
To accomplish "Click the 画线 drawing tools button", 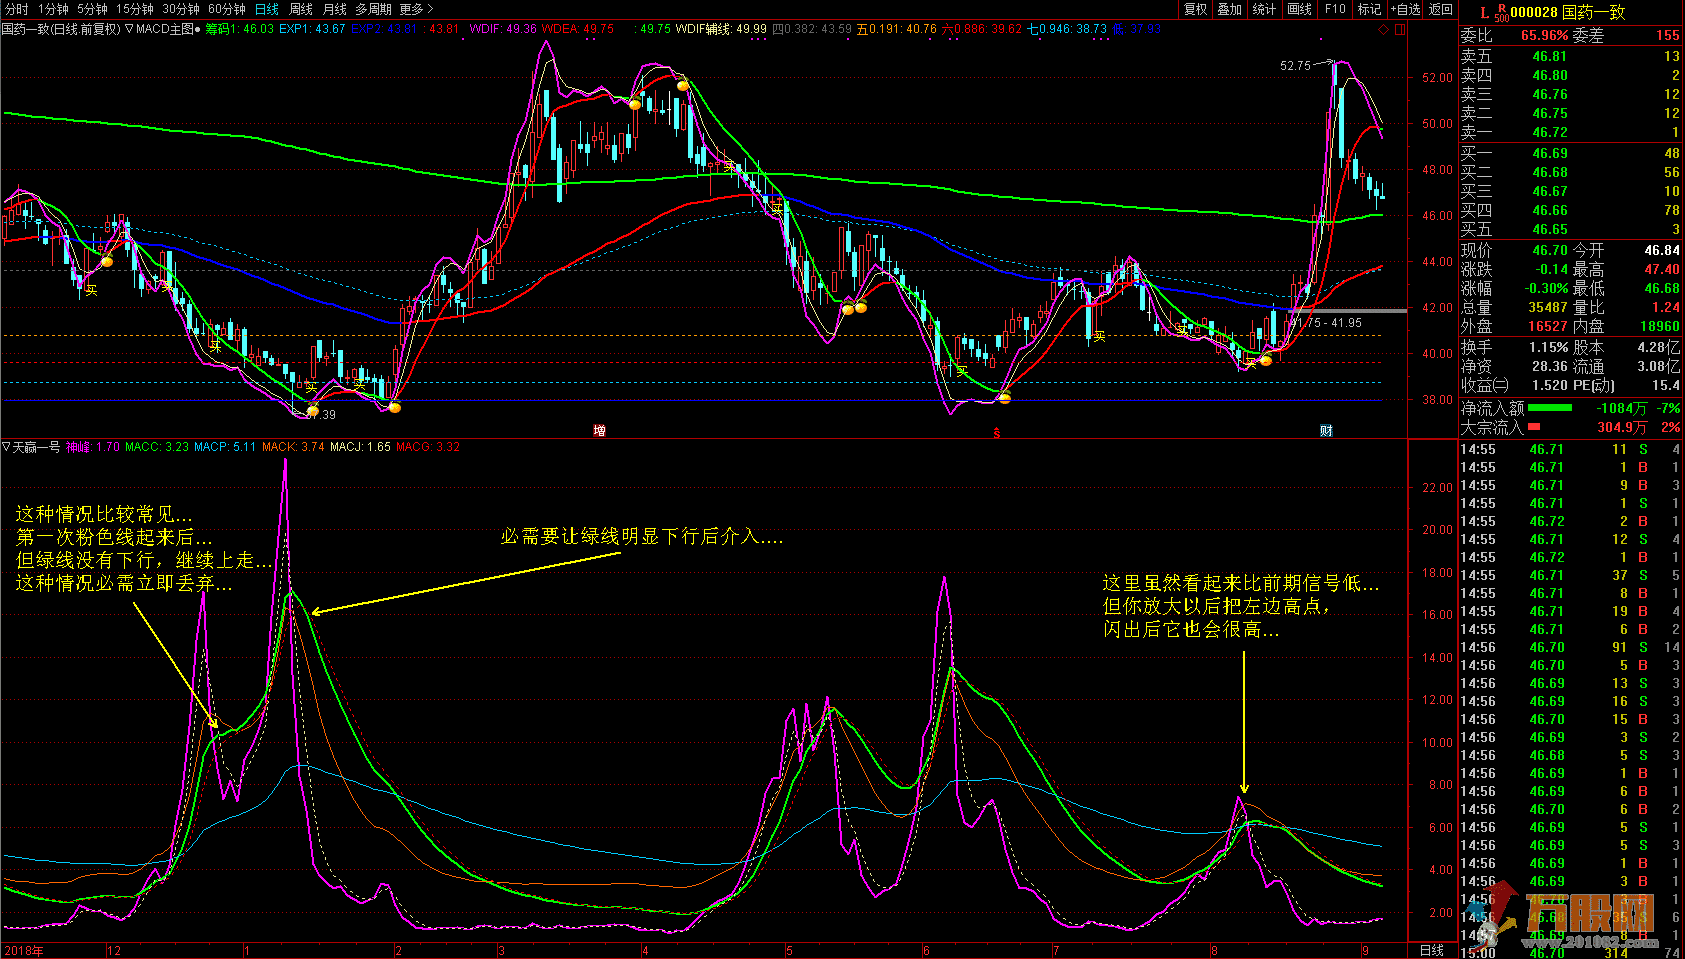I will (x=1300, y=9).
